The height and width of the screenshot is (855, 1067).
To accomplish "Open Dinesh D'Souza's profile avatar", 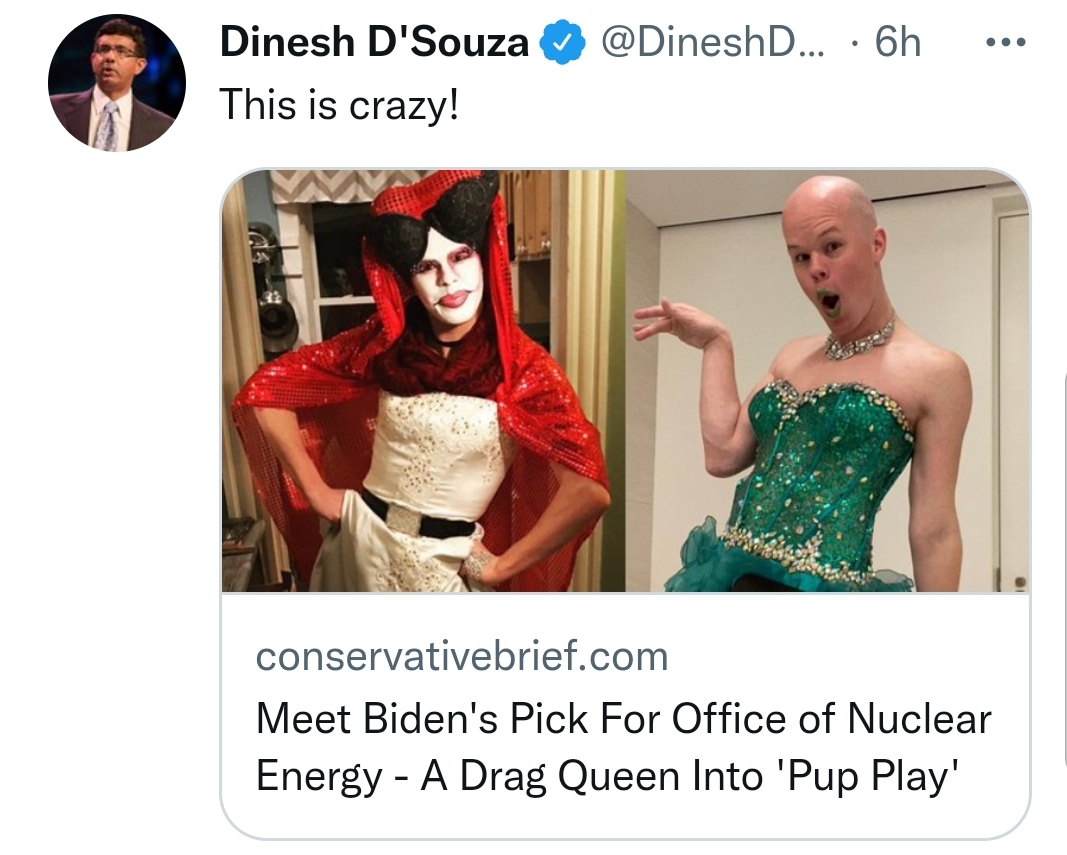I will (117, 82).
